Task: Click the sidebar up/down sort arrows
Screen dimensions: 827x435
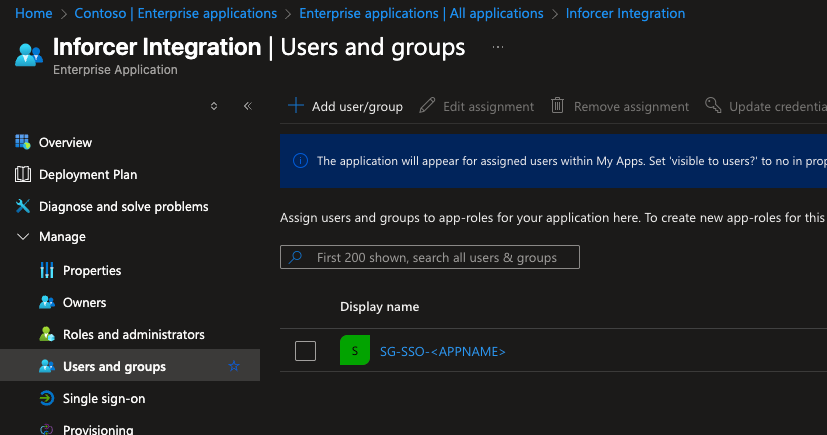Action: point(214,106)
